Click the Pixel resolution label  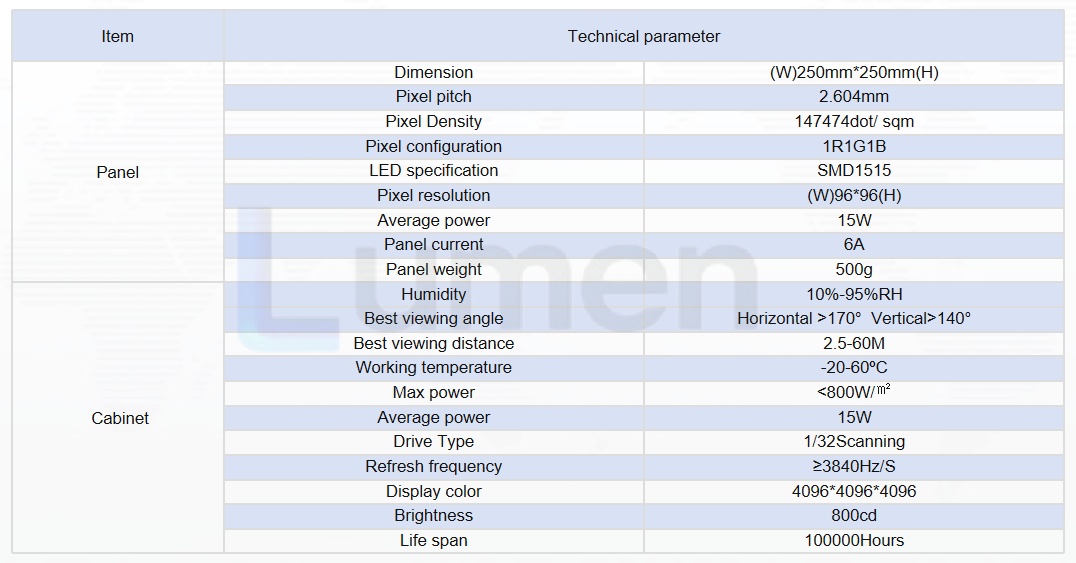click(x=434, y=195)
